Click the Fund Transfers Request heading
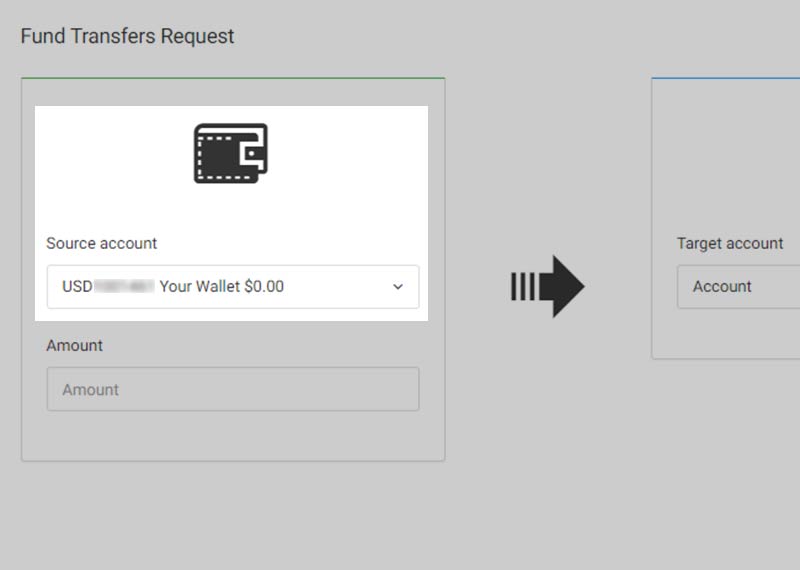 127,36
